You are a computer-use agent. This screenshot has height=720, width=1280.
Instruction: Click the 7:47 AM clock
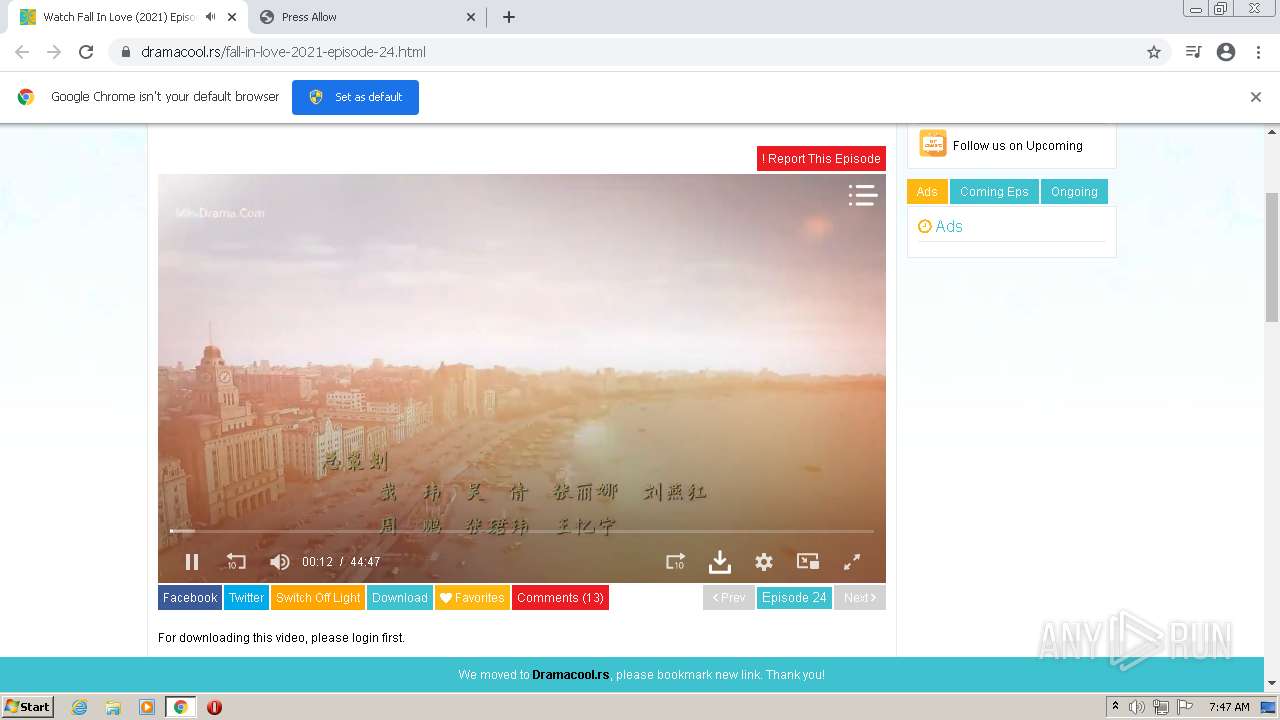(x=1229, y=707)
